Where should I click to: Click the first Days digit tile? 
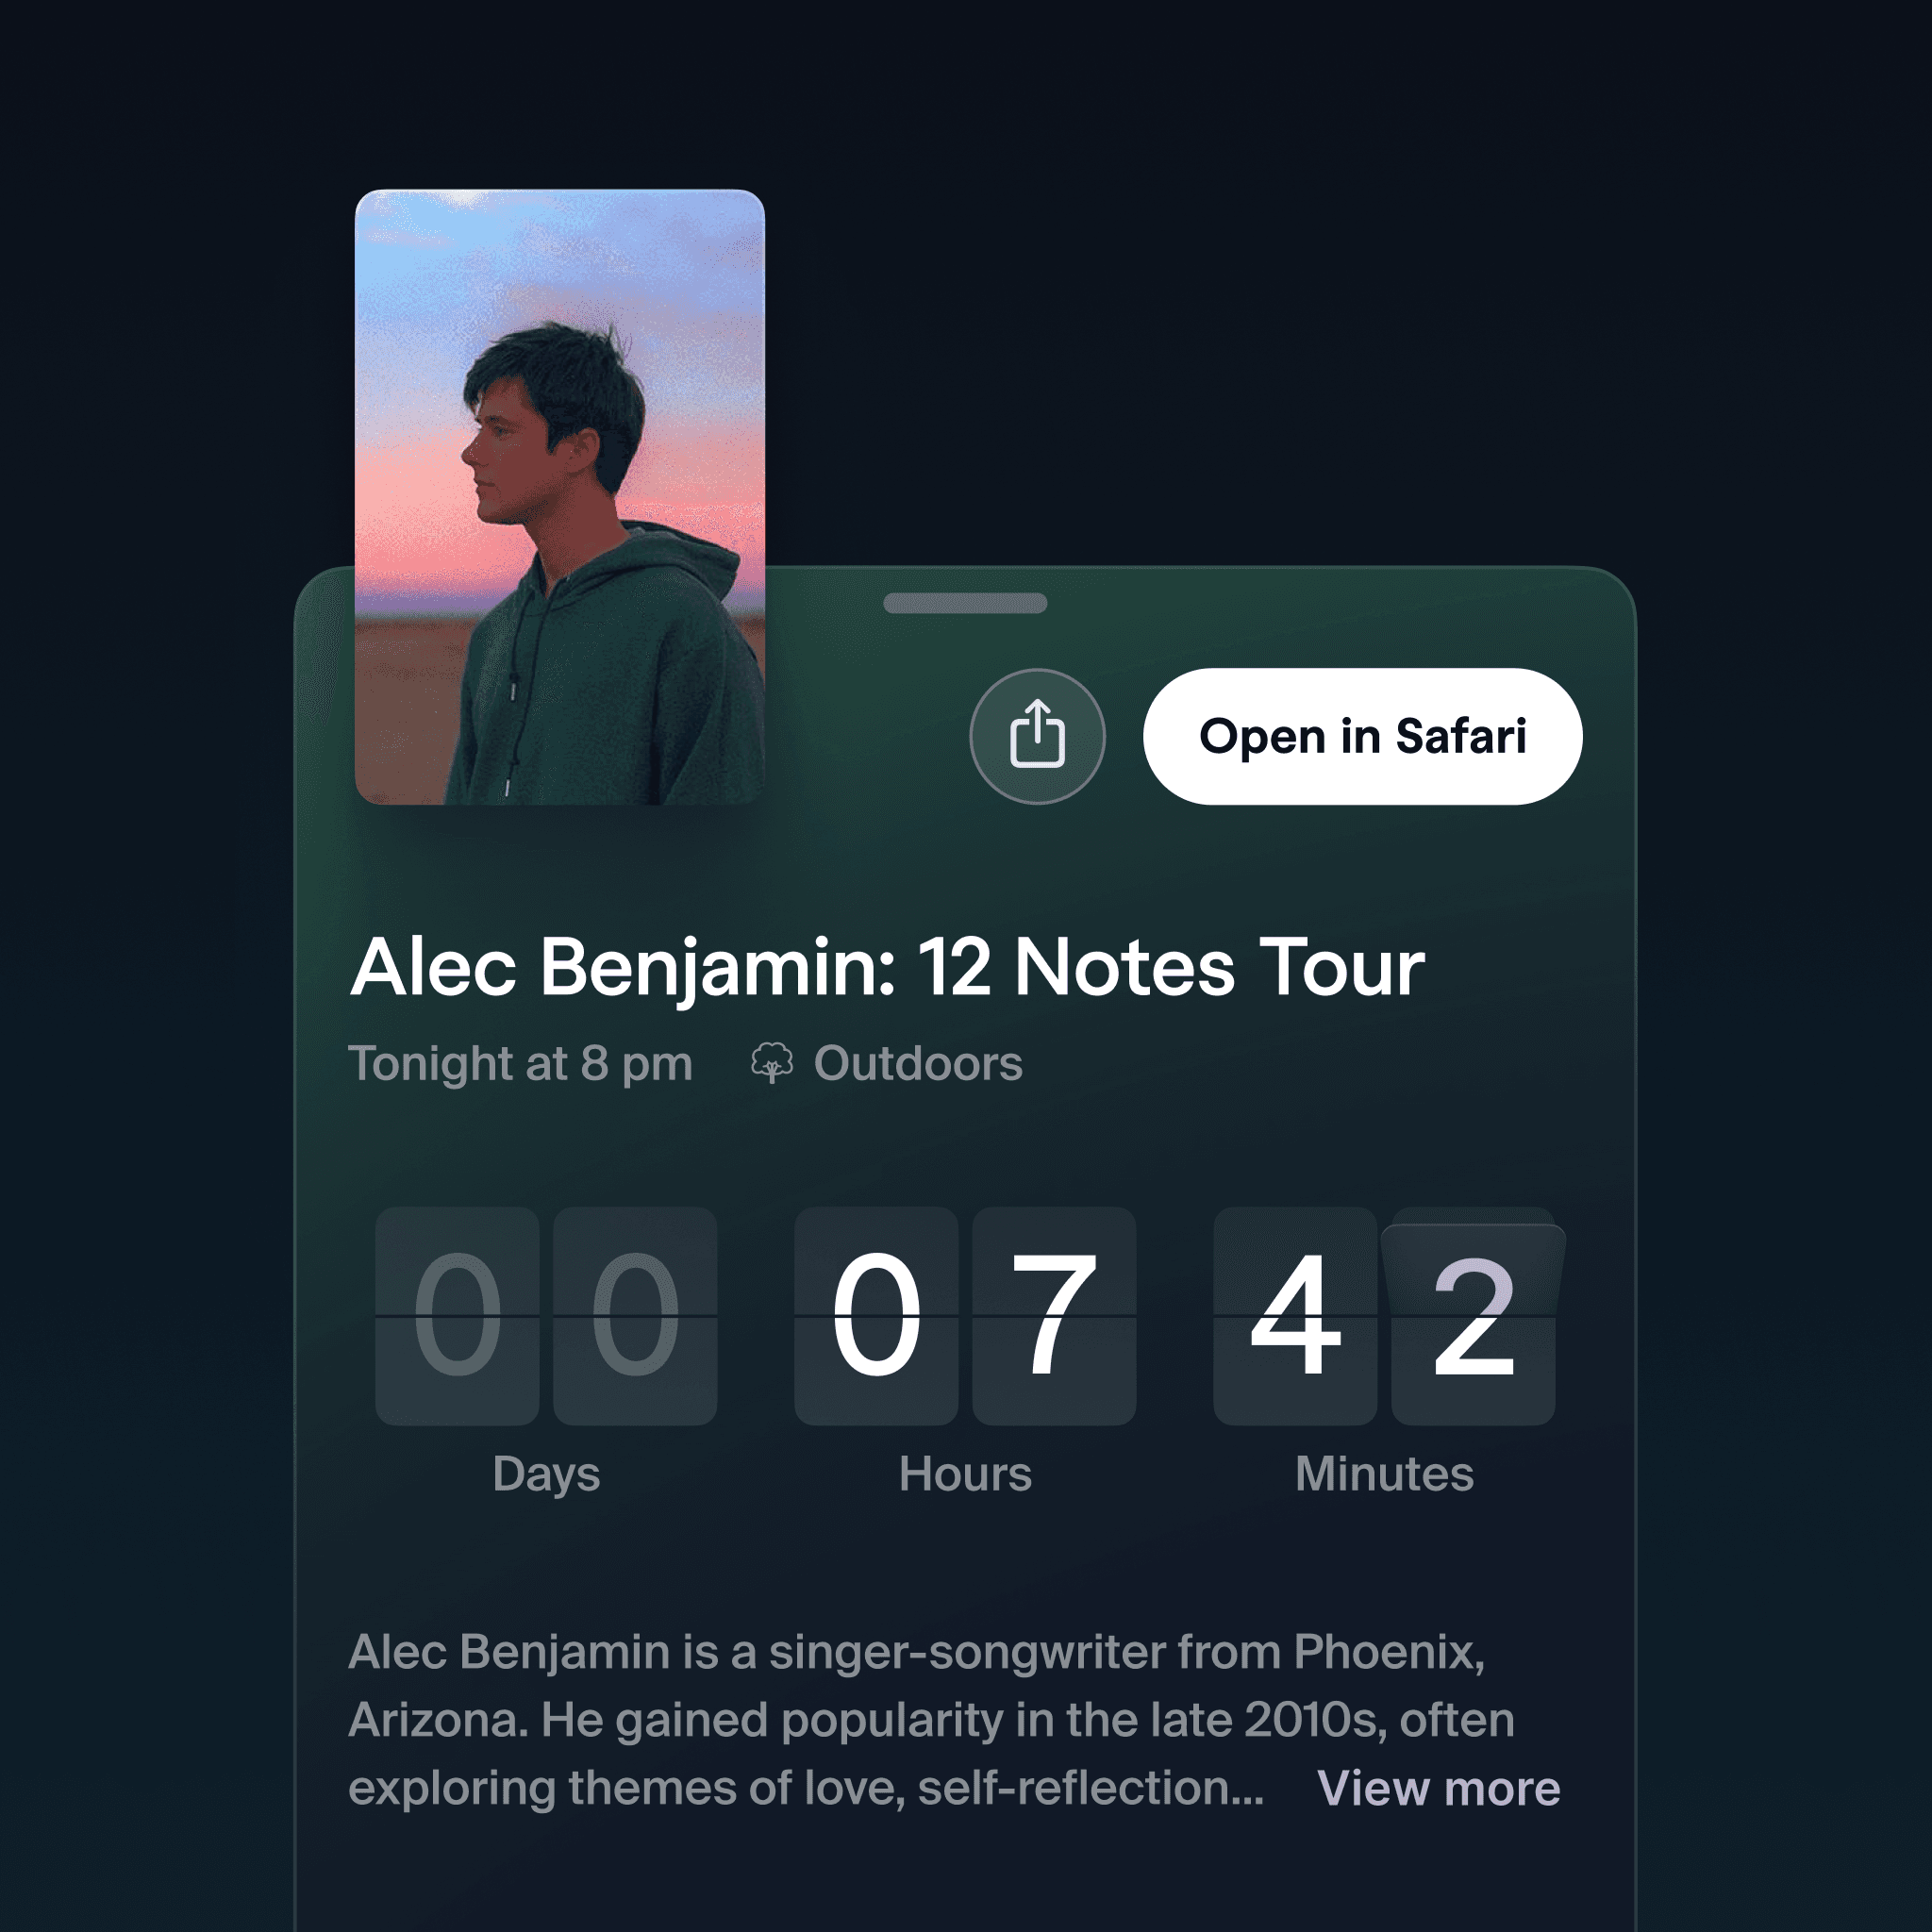click(x=457, y=1316)
